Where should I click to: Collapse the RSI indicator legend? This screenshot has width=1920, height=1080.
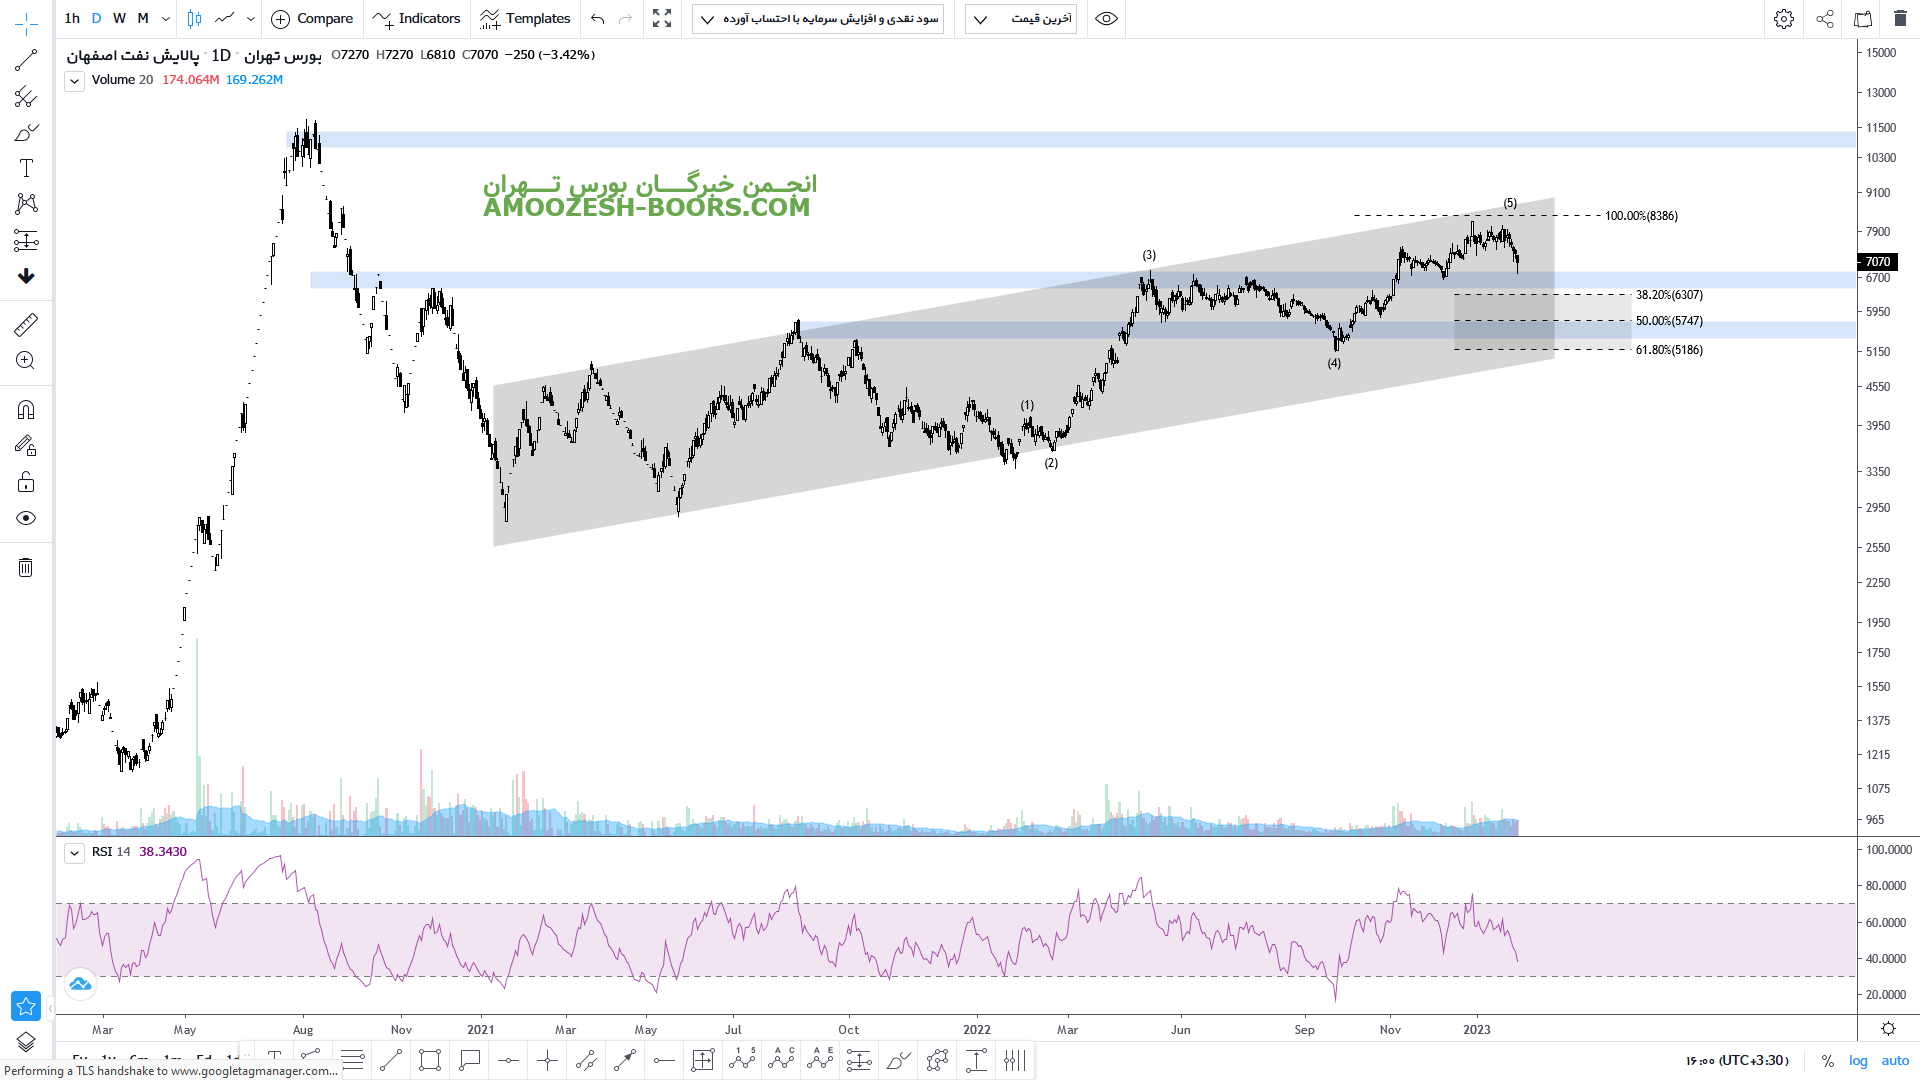pos(74,853)
